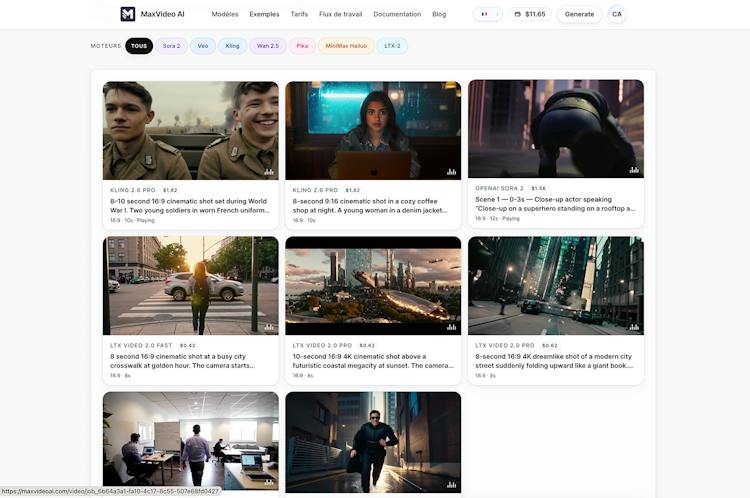
Task: Open the futuristic coastal megacity thumbnail
Action: pyautogui.click(x=373, y=286)
